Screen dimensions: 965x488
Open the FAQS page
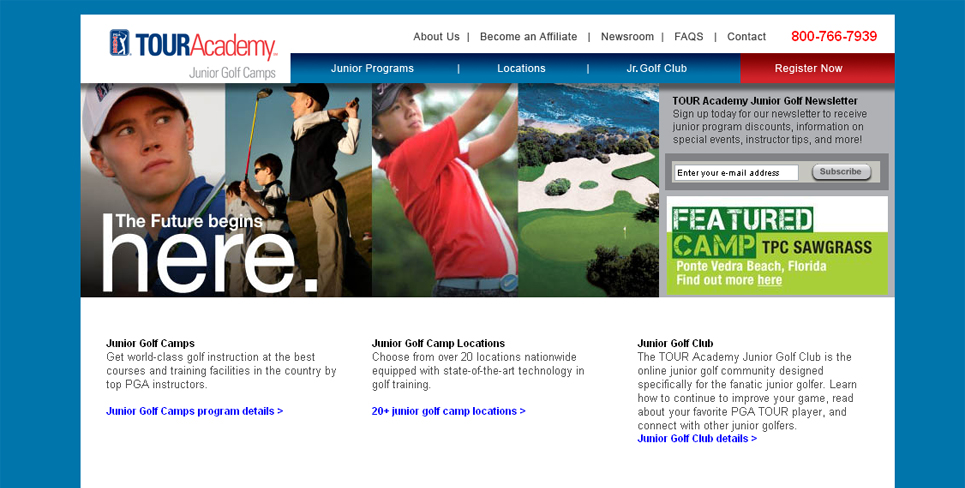(x=689, y=36)
